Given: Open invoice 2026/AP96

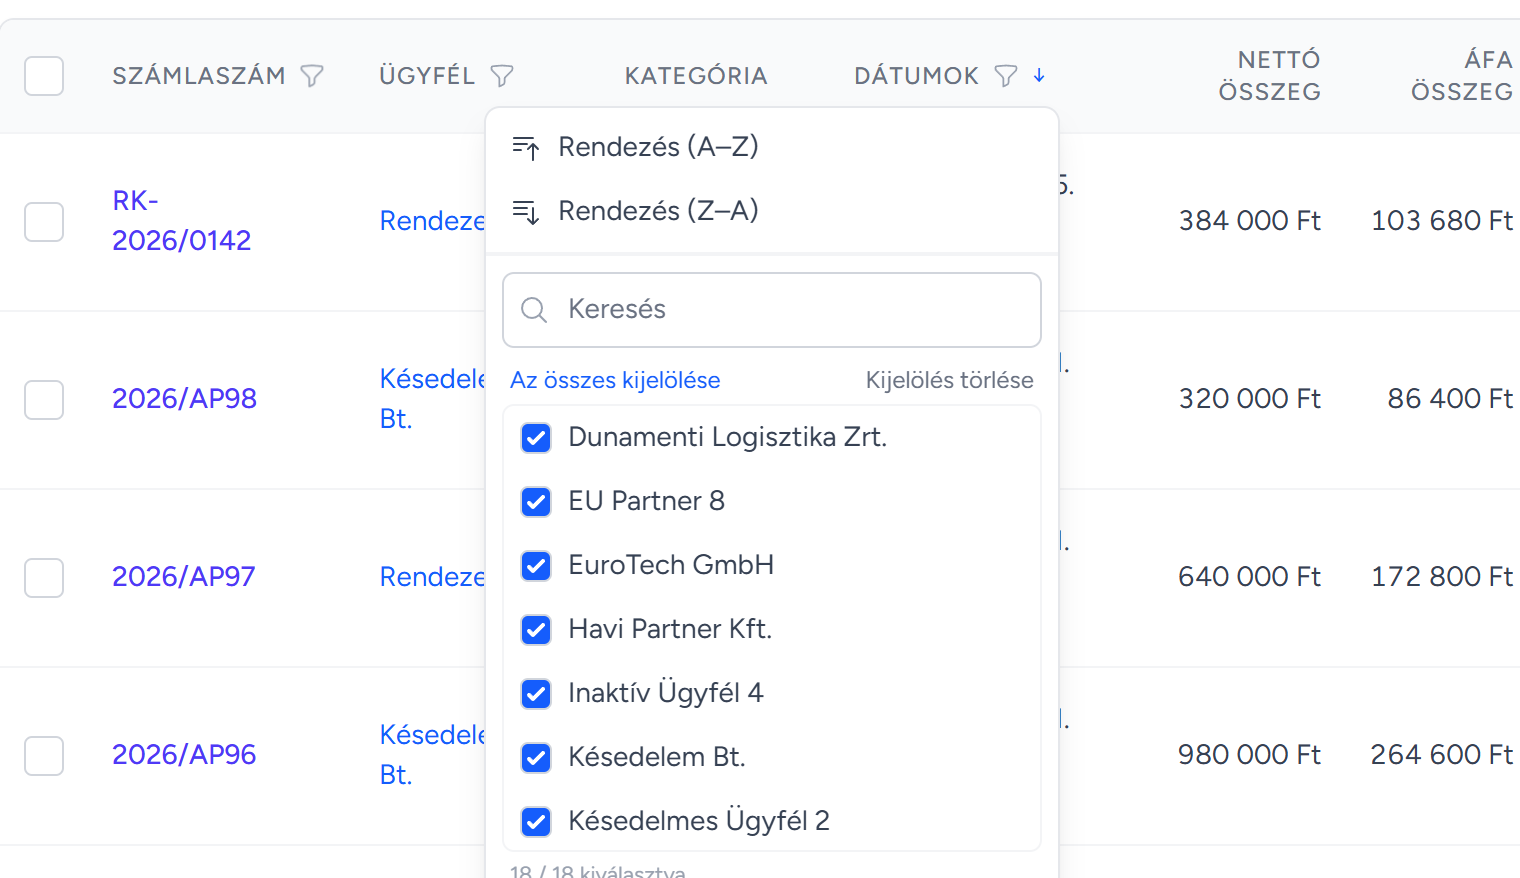Looking at the screenshot, I should point(184,754).
